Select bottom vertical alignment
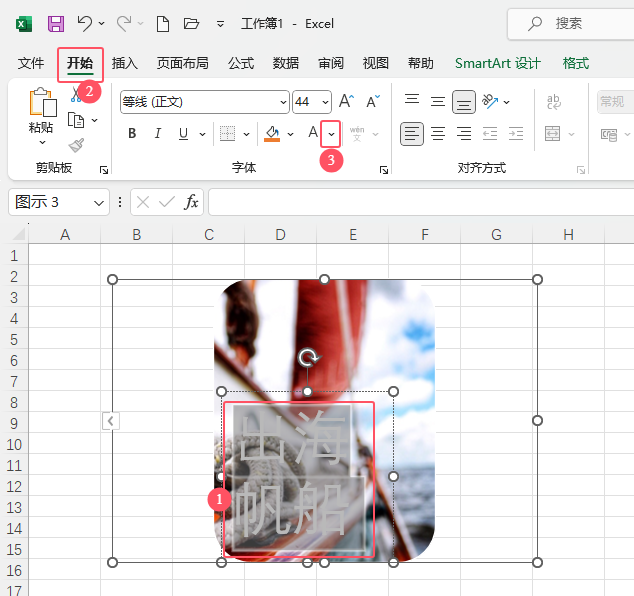634x596 pixels. coord(464,102)
